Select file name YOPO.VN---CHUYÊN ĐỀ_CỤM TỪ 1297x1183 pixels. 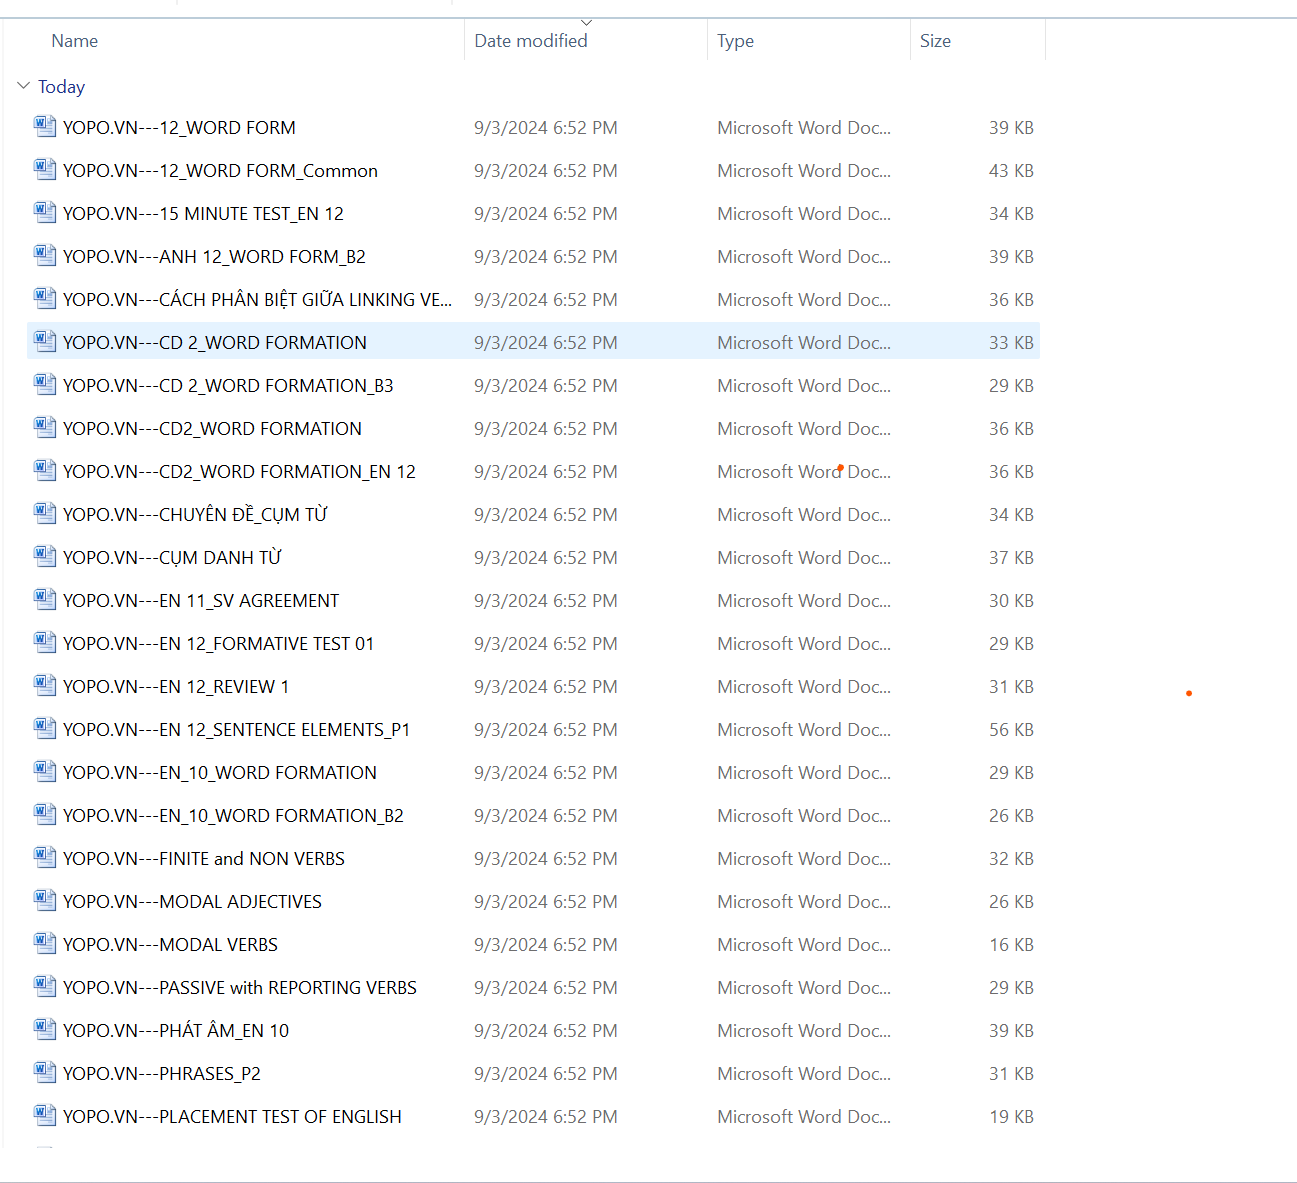195,515
